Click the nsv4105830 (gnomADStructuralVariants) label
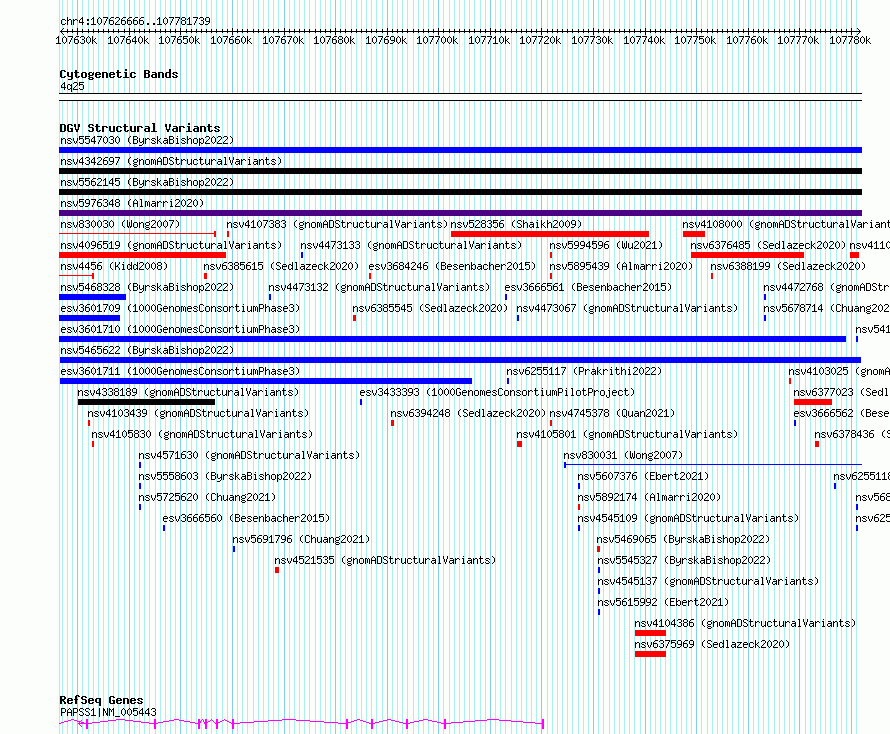 202,434
